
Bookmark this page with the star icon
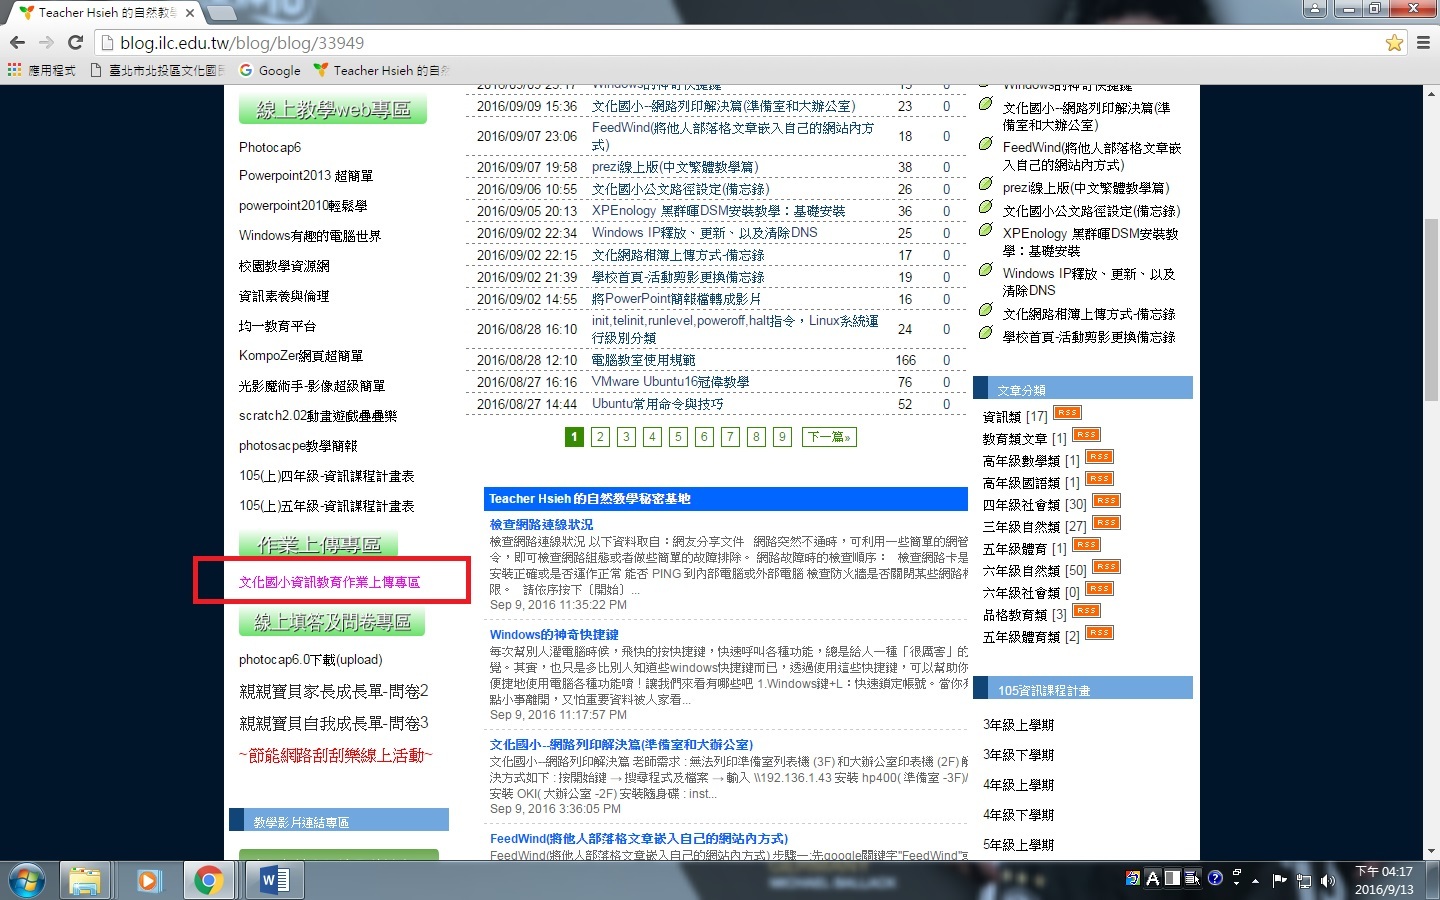coord(1394,43)
